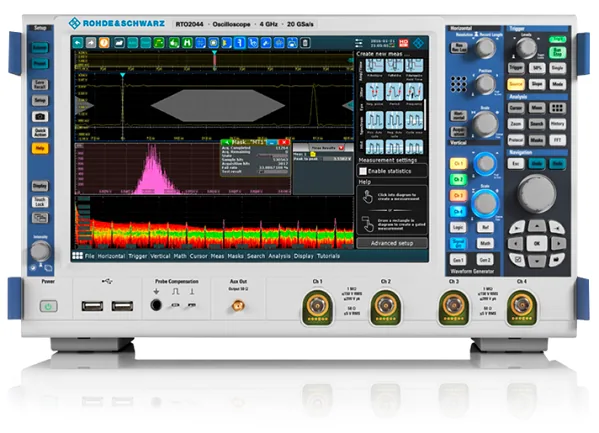
Task: Open the Trigger menu in the bottom menu bar
Action: point(138,256)
